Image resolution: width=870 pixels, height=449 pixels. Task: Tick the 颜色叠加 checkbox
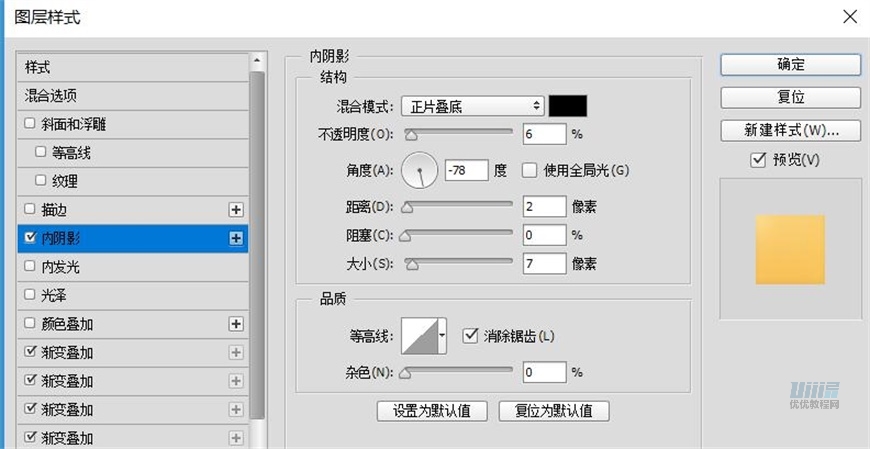pyautogui.click(x=29, y=324)
